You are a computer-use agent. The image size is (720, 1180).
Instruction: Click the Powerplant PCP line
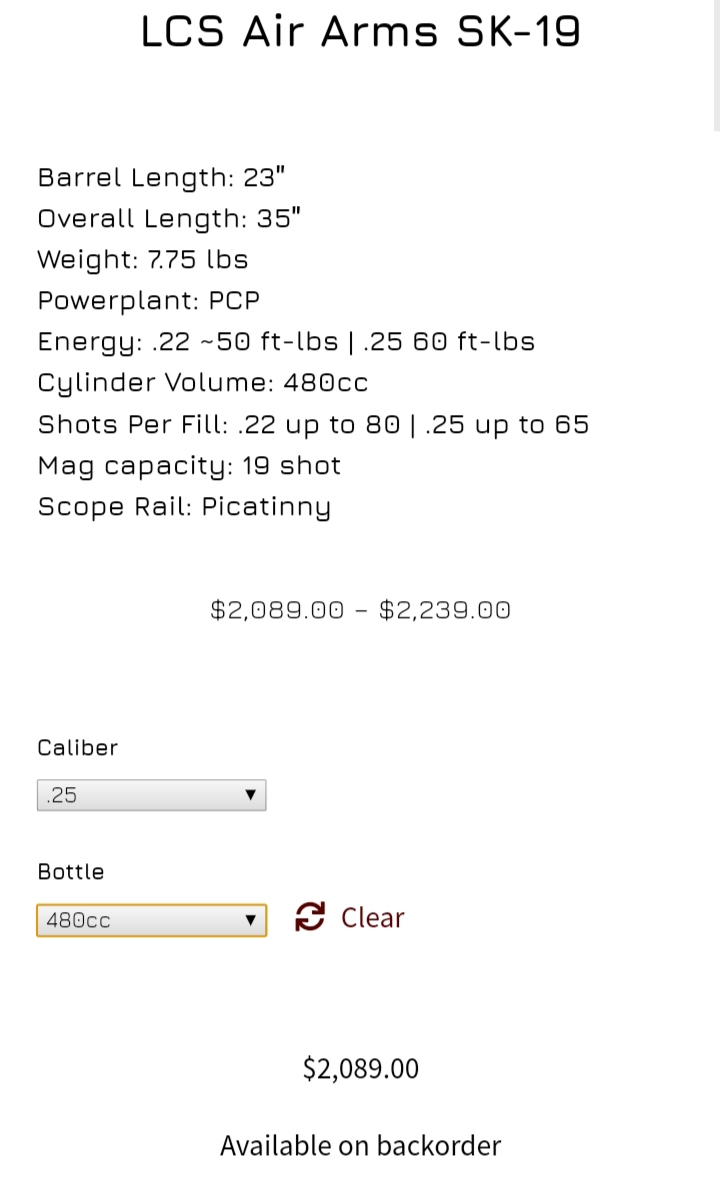[x=149, y=300]
